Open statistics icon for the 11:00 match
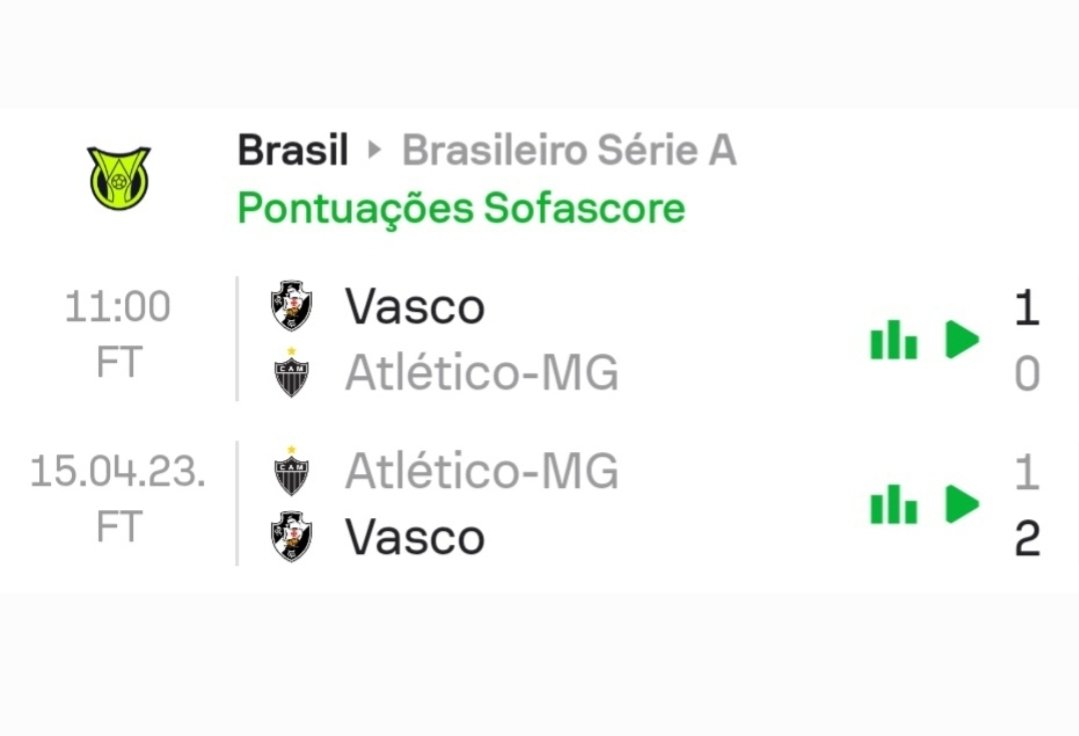The width and height of the screenshot is (1079, 736). coord(893,342)
